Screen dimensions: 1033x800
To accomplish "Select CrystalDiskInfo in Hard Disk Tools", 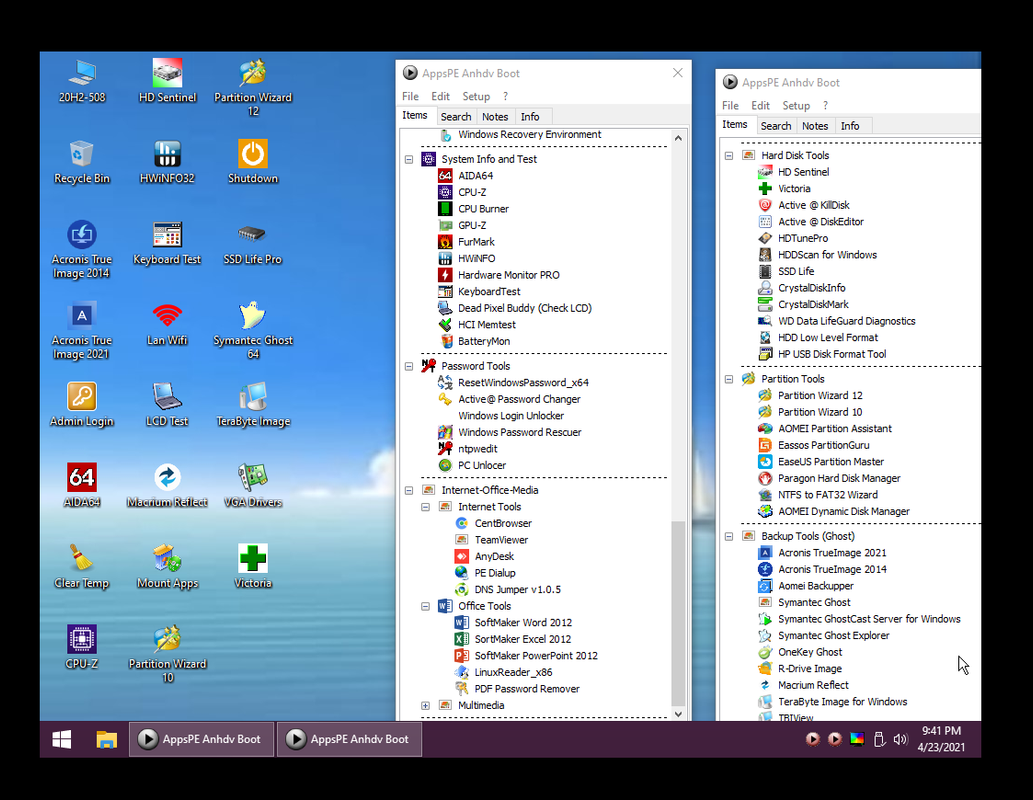I will (812, 288).
